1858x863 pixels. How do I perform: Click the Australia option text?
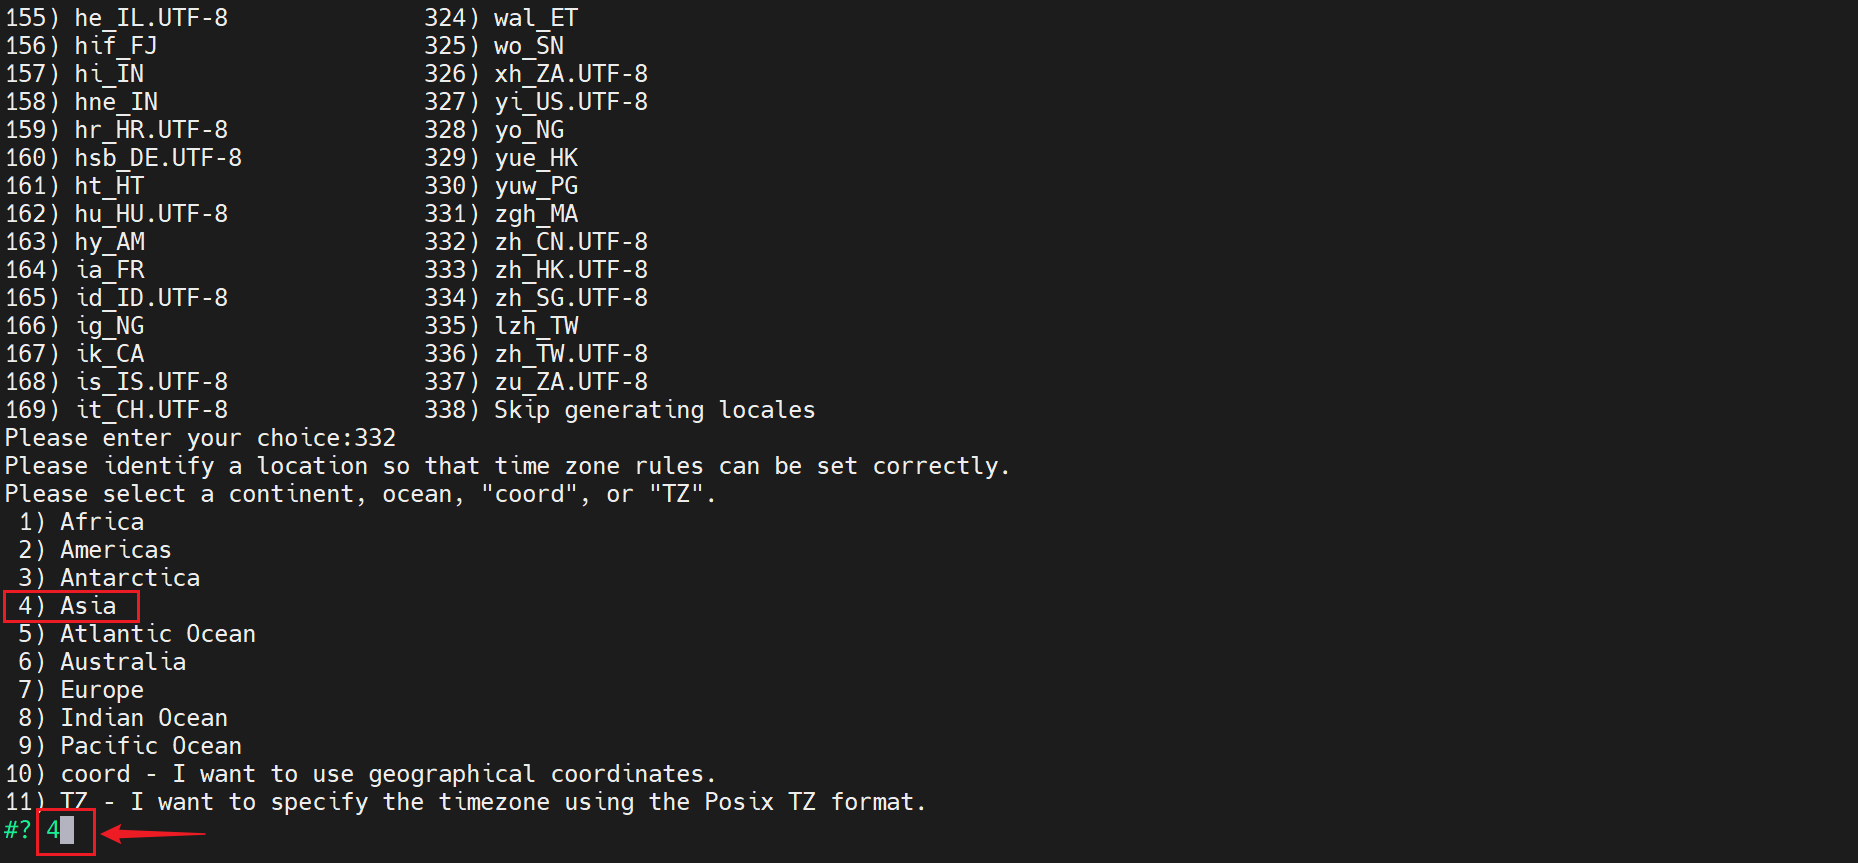(x=122, y=662)
